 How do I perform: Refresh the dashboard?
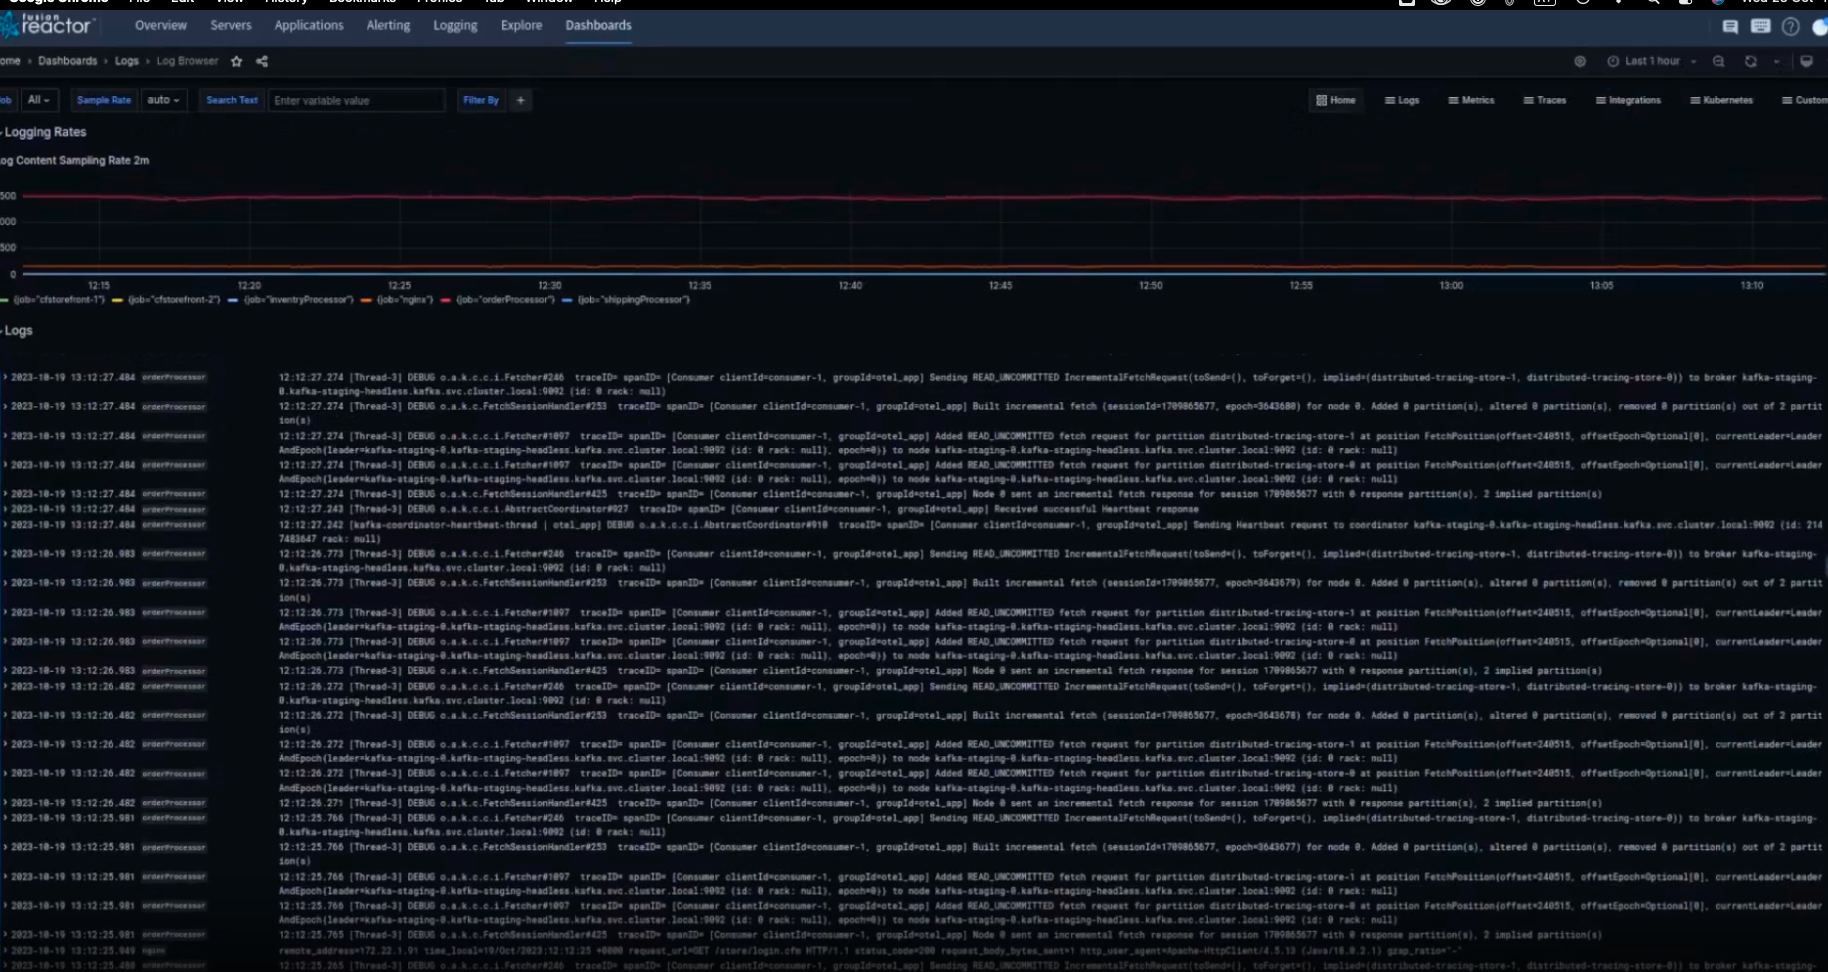tap(1751, 61)
